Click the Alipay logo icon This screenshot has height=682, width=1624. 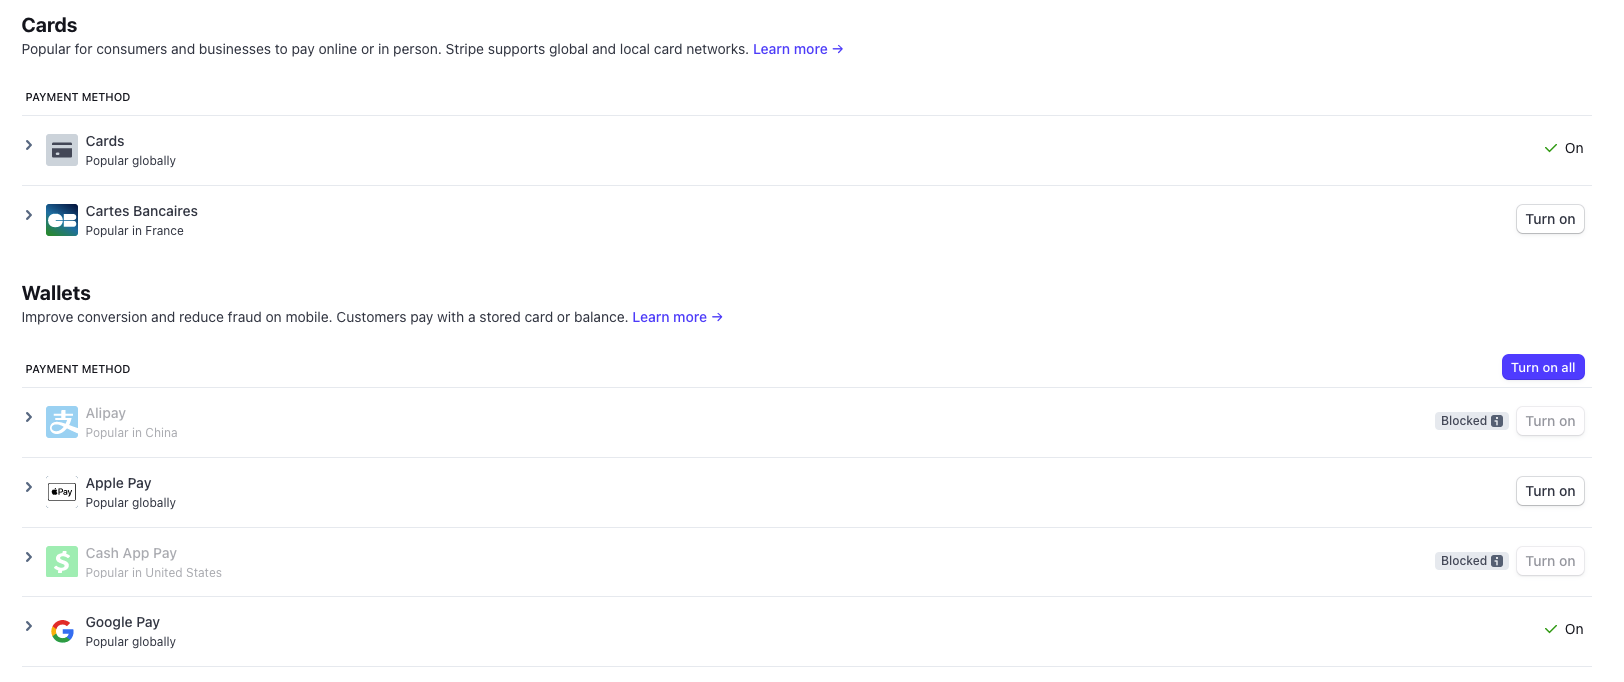point(62,422)
